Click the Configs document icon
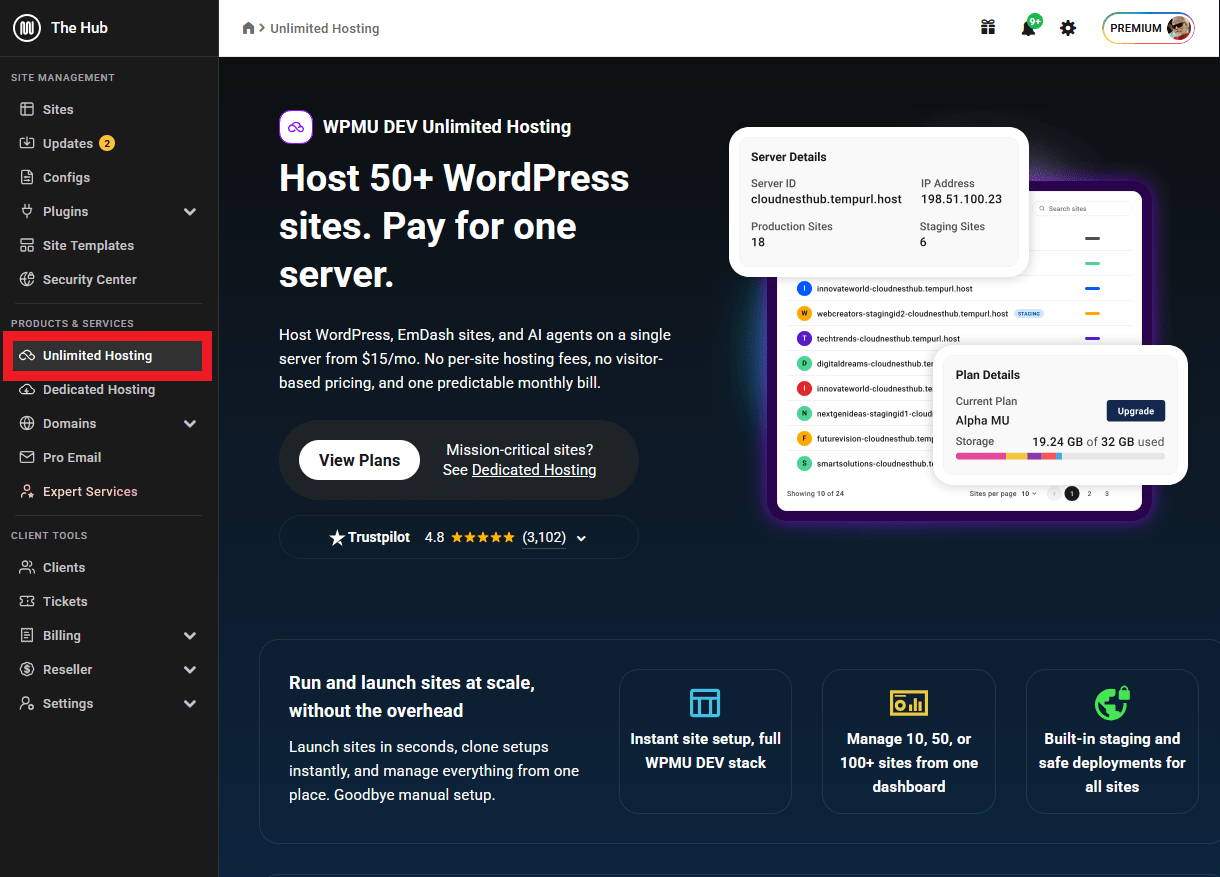This screenshot has height=877, width=1220. click(x=27, y=177)
